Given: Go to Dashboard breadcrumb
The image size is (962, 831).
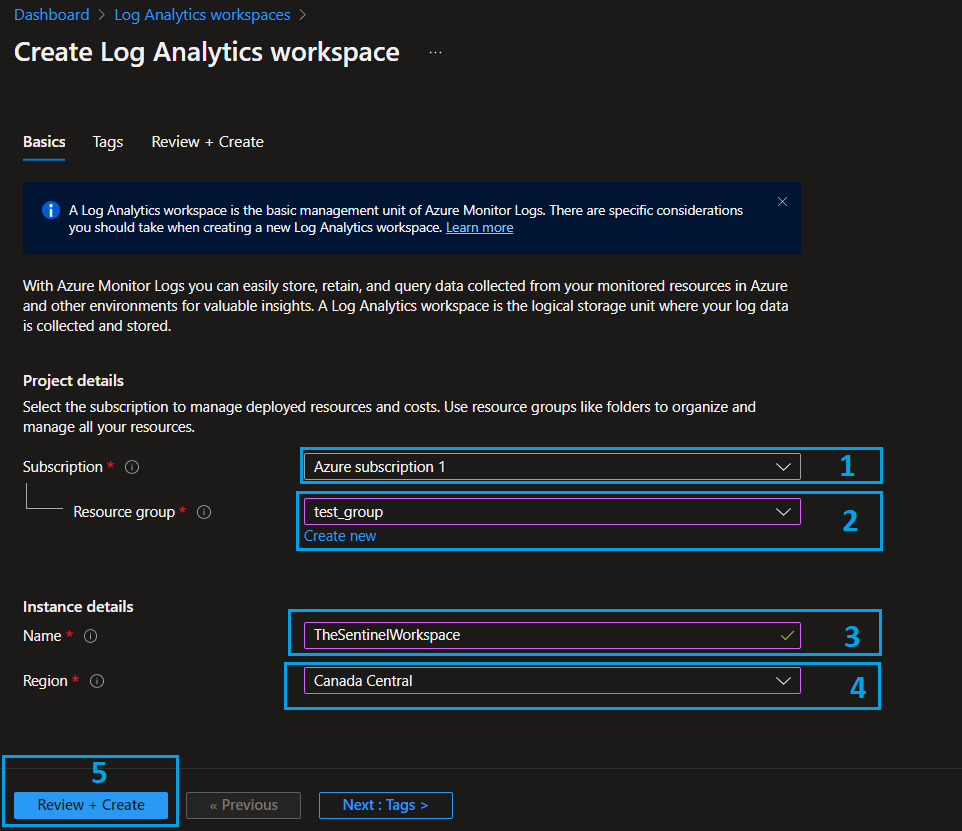Looking at the screenshot, I should click(x=52, y=15).
